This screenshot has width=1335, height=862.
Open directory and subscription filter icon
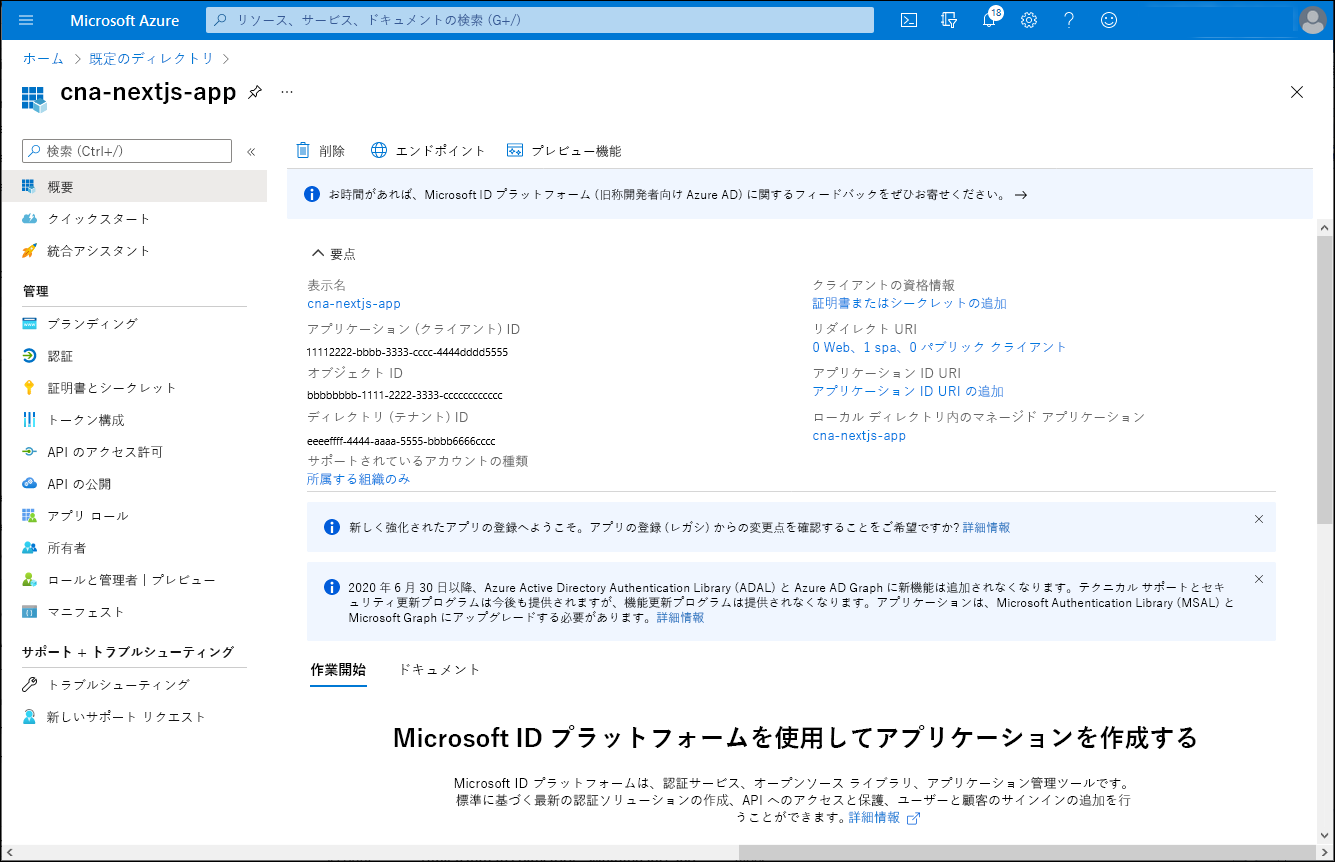[x=949, y=20]
